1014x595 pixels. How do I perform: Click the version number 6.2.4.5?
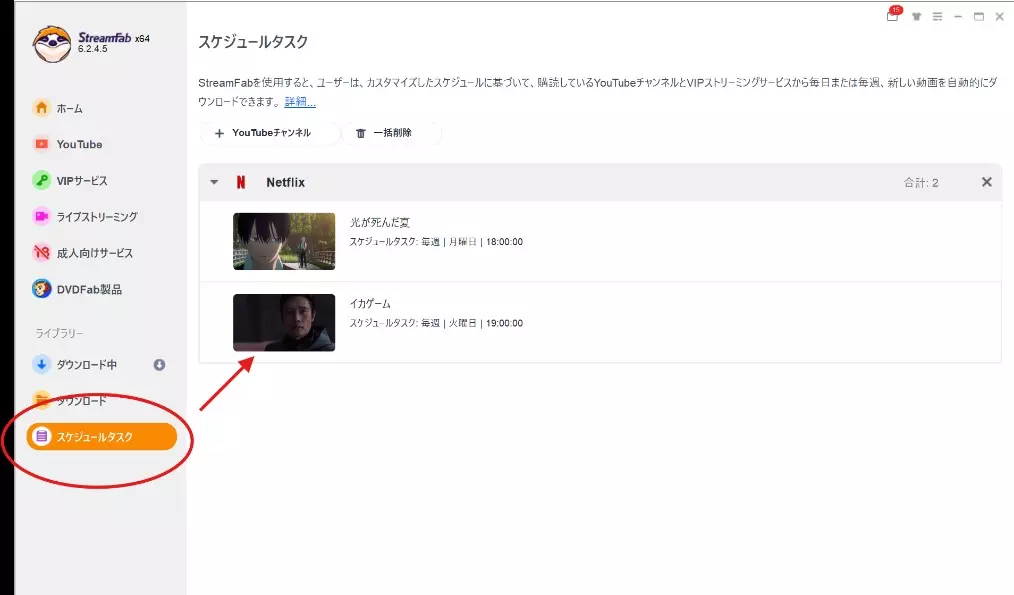[92, 49]
